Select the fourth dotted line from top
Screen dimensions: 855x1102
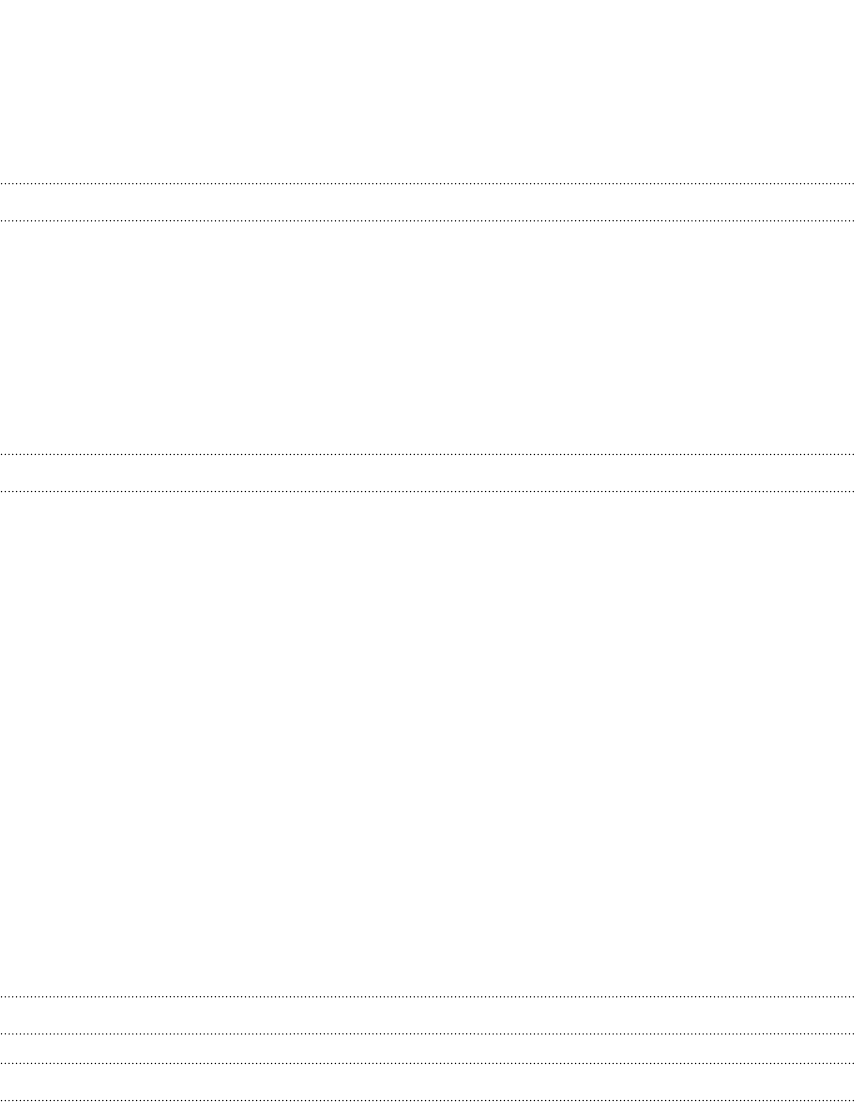427,491
